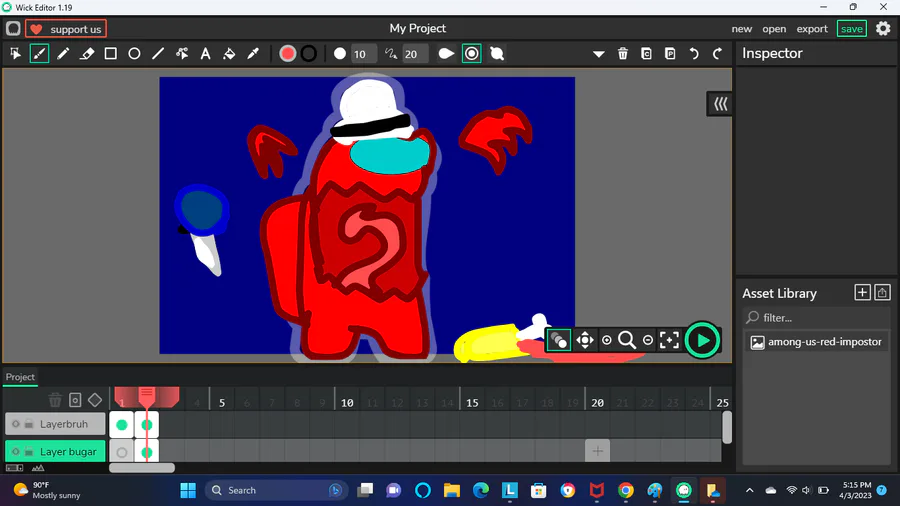900x506 pixels.
Task: Click the Asset Library upload icon
Action: point(882,293)
